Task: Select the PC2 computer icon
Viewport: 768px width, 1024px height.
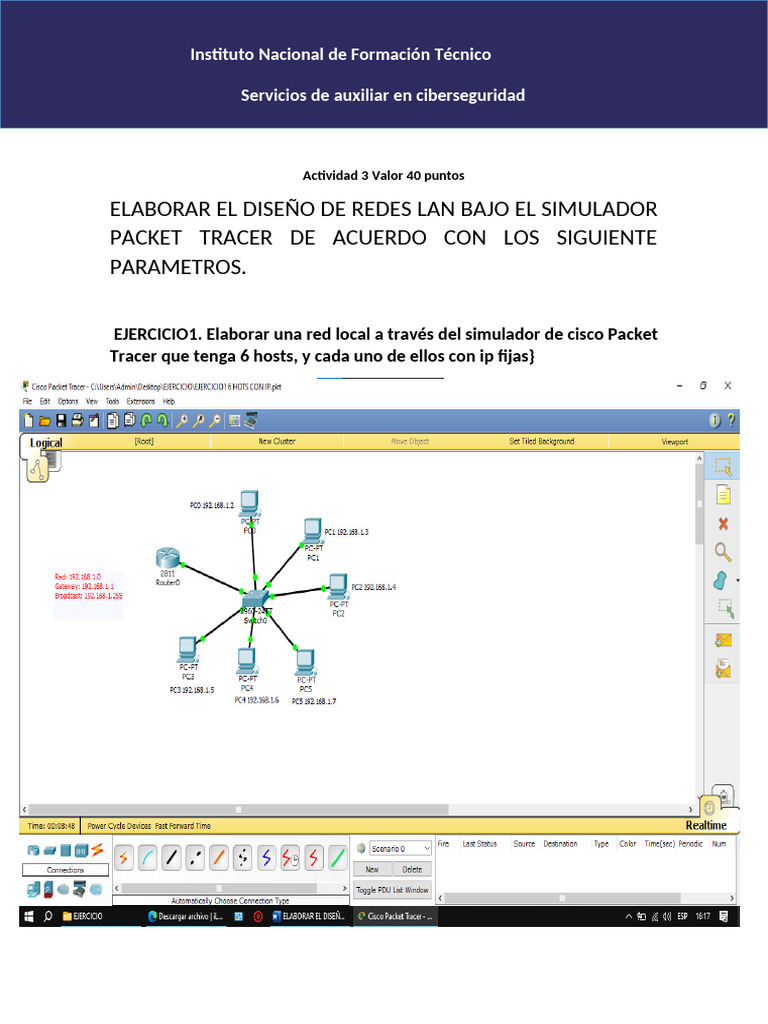Action: click(x=338, y=586)
